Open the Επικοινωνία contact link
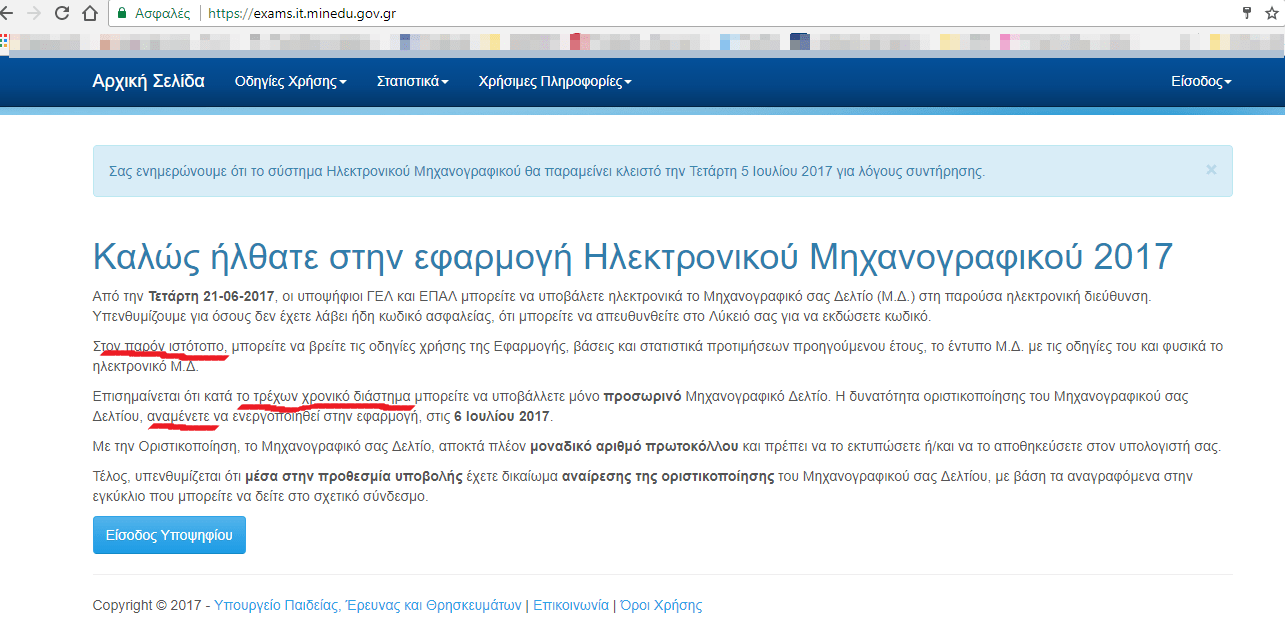1285x617 pixels. pos(571,605)
